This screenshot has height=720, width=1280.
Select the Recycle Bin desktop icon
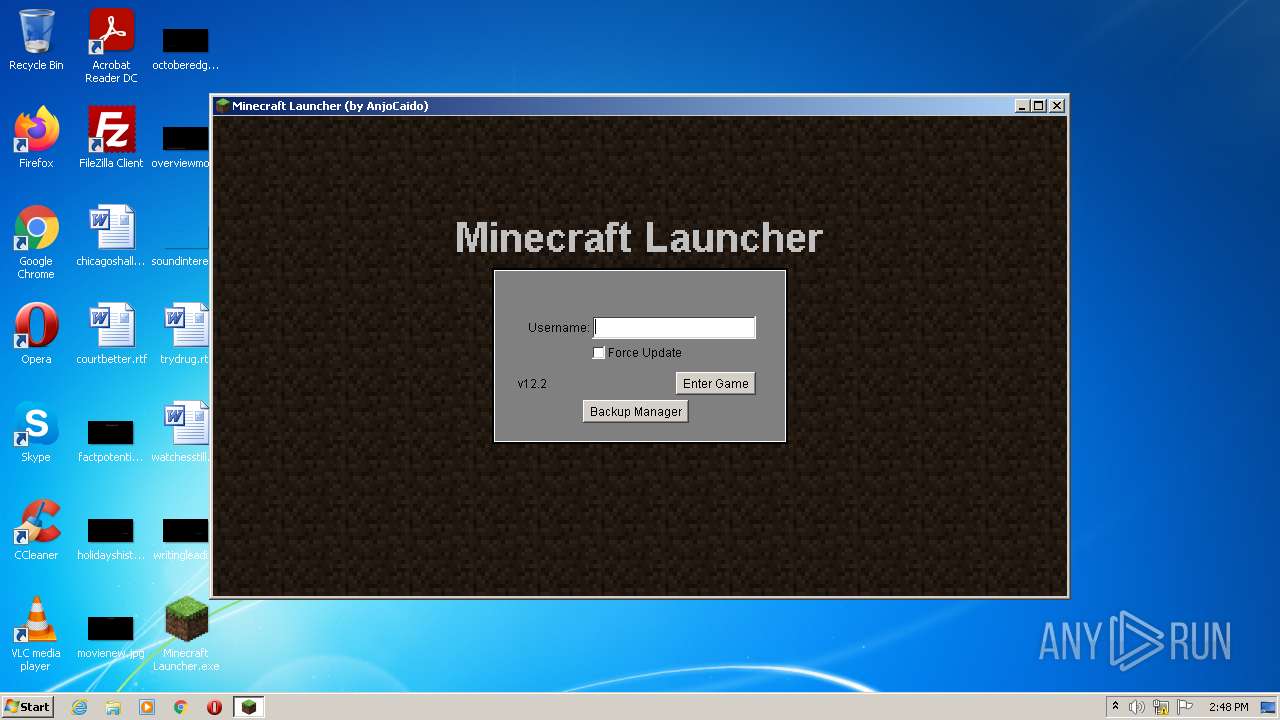[x=36, y=40]
